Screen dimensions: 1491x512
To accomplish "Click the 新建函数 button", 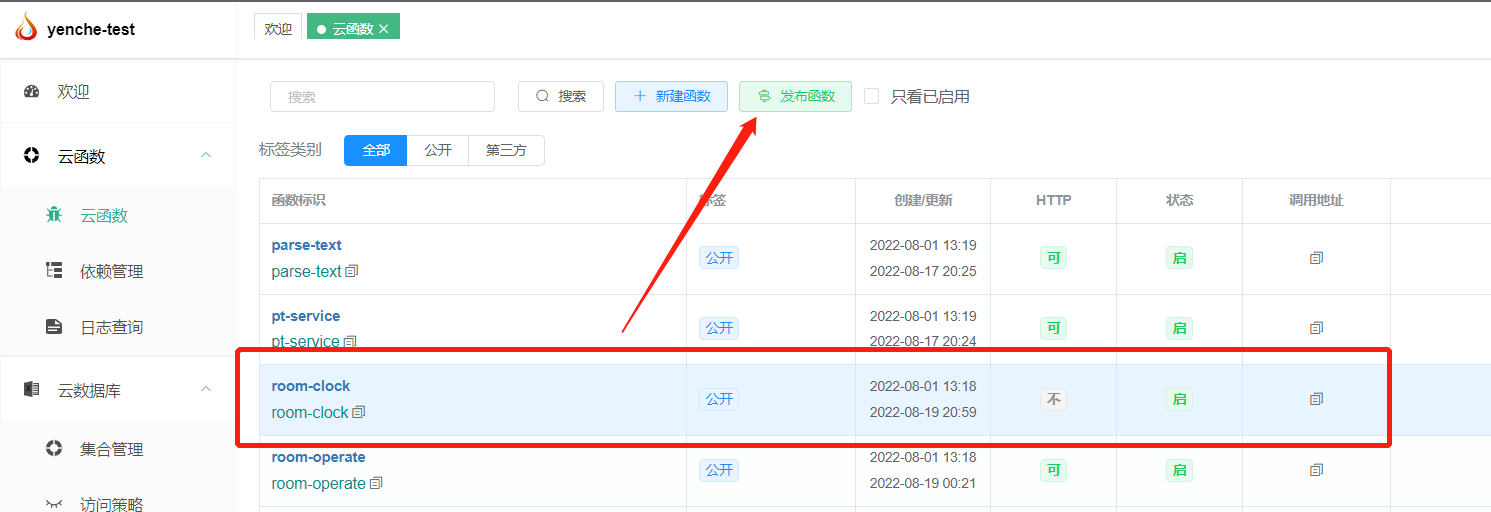I will tap(671, 96).
